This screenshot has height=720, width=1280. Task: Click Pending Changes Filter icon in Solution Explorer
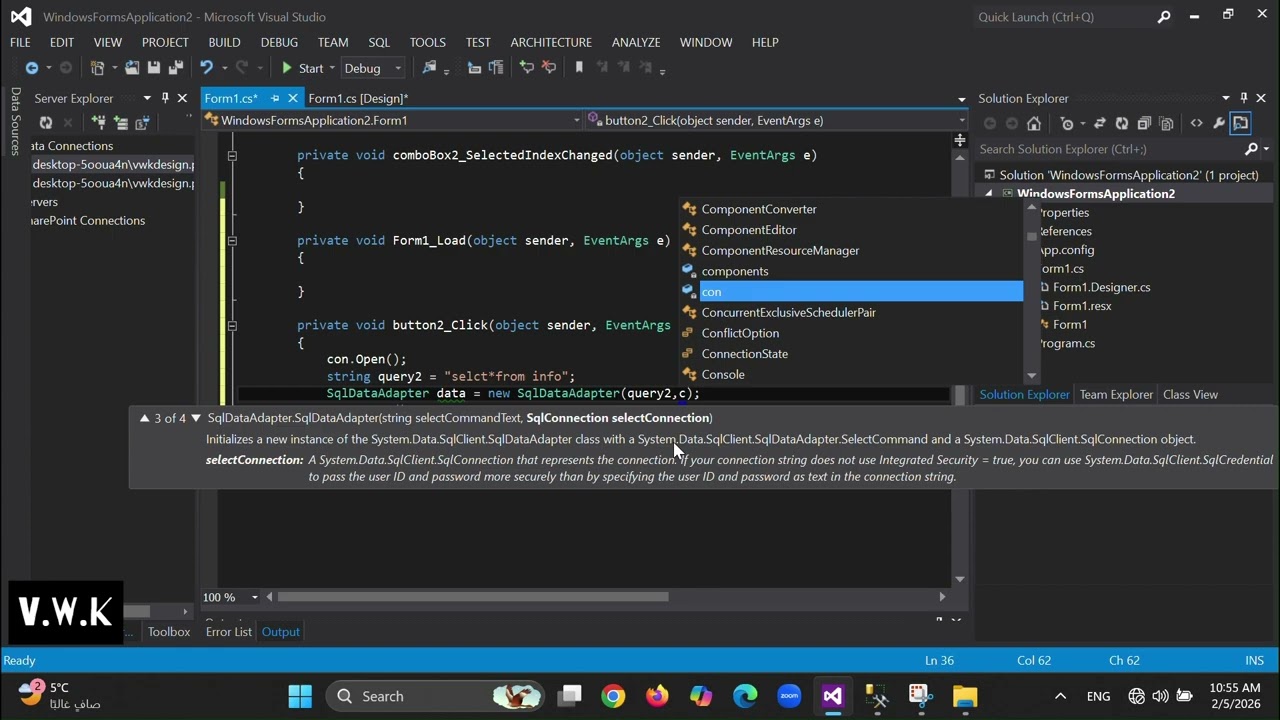tap(1067, 123)
